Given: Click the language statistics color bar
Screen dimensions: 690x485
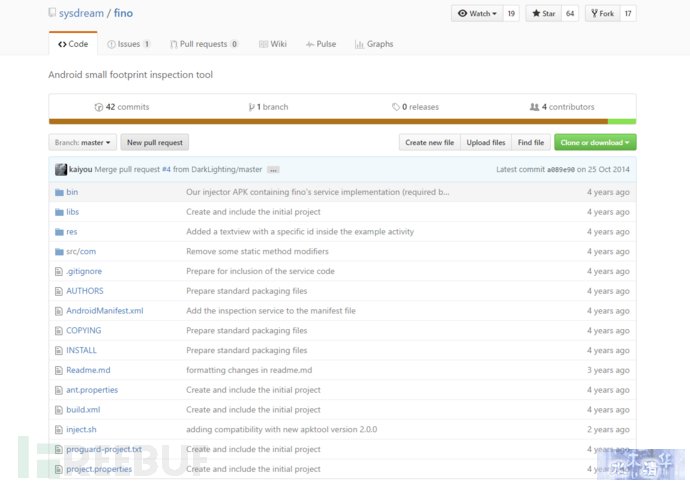Looking at the screenshot, I should [342, 121].
